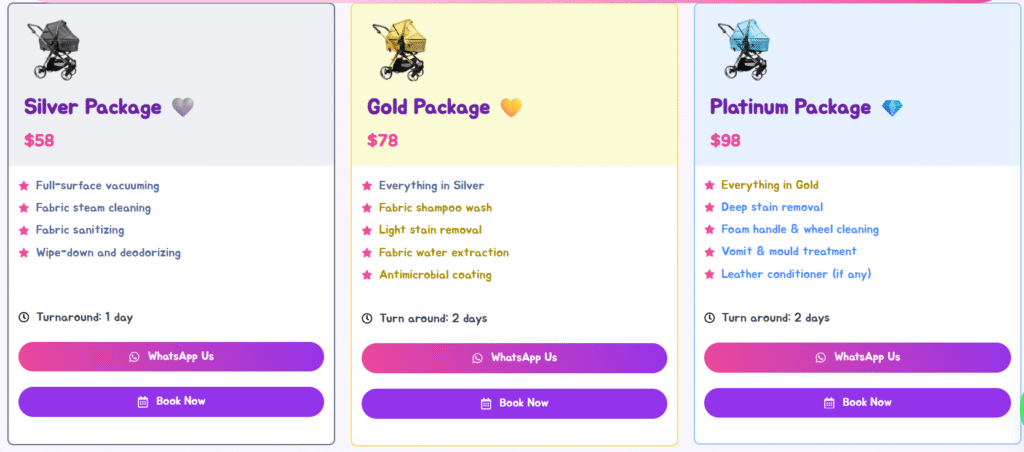Click the grey heart icon beside Silver Package

(182, 107)
